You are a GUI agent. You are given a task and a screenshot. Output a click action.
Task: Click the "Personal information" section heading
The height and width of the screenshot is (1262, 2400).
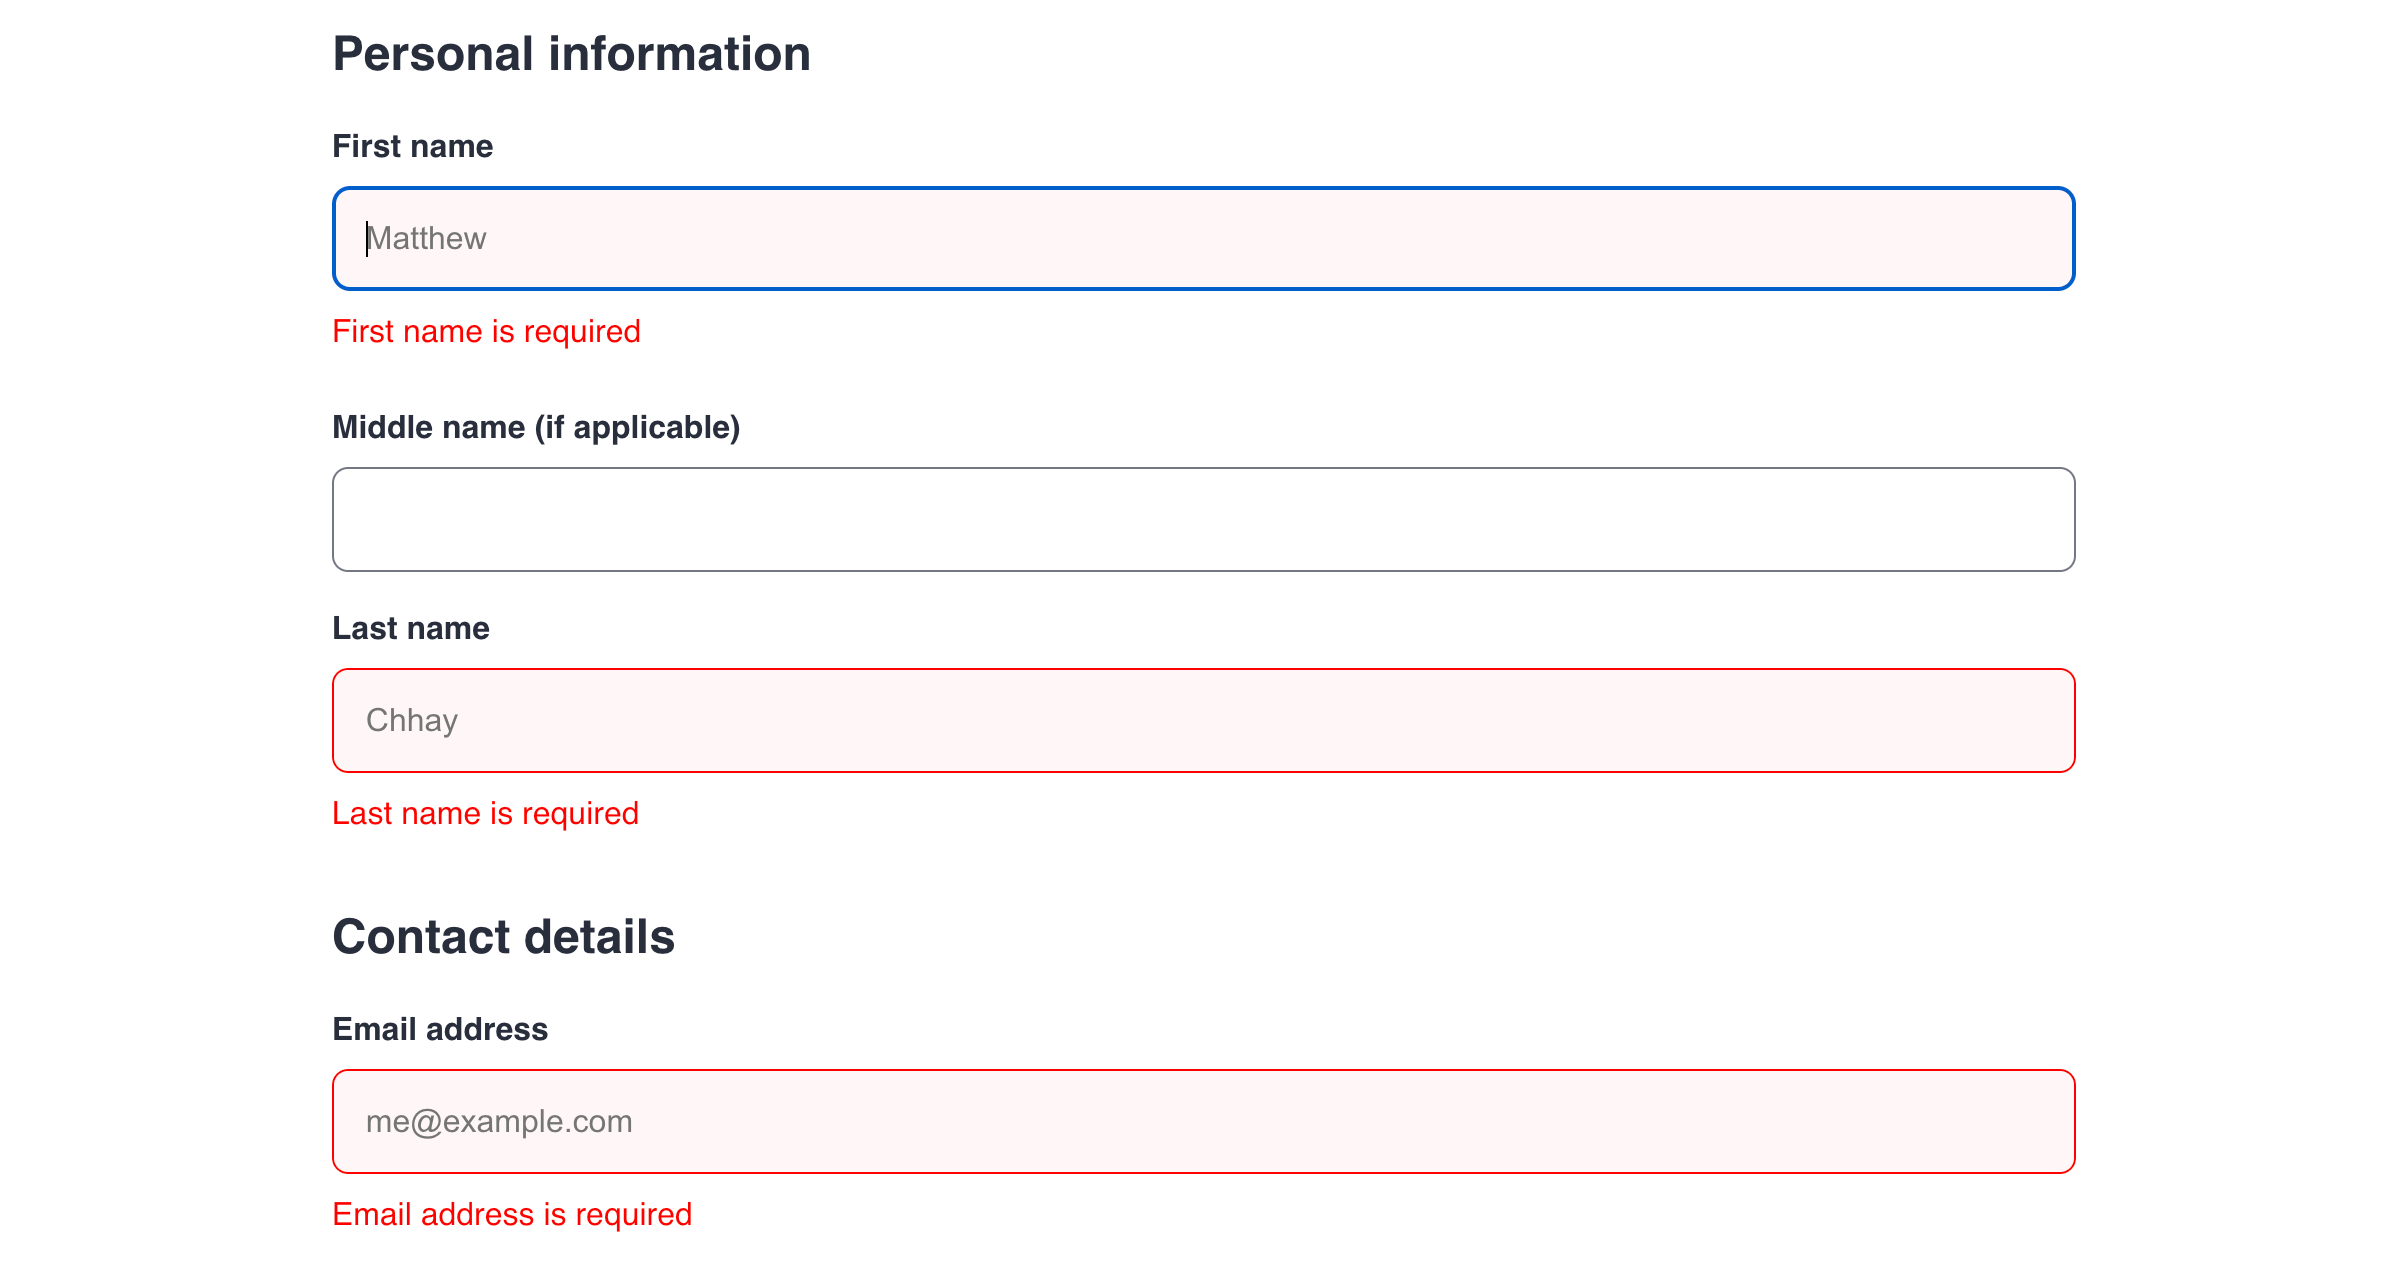[x=571, y=54]
